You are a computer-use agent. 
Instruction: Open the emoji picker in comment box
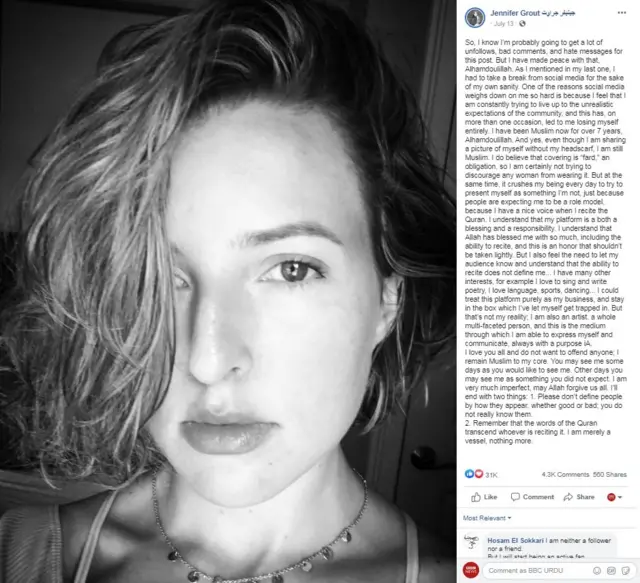tap(597, 570)
